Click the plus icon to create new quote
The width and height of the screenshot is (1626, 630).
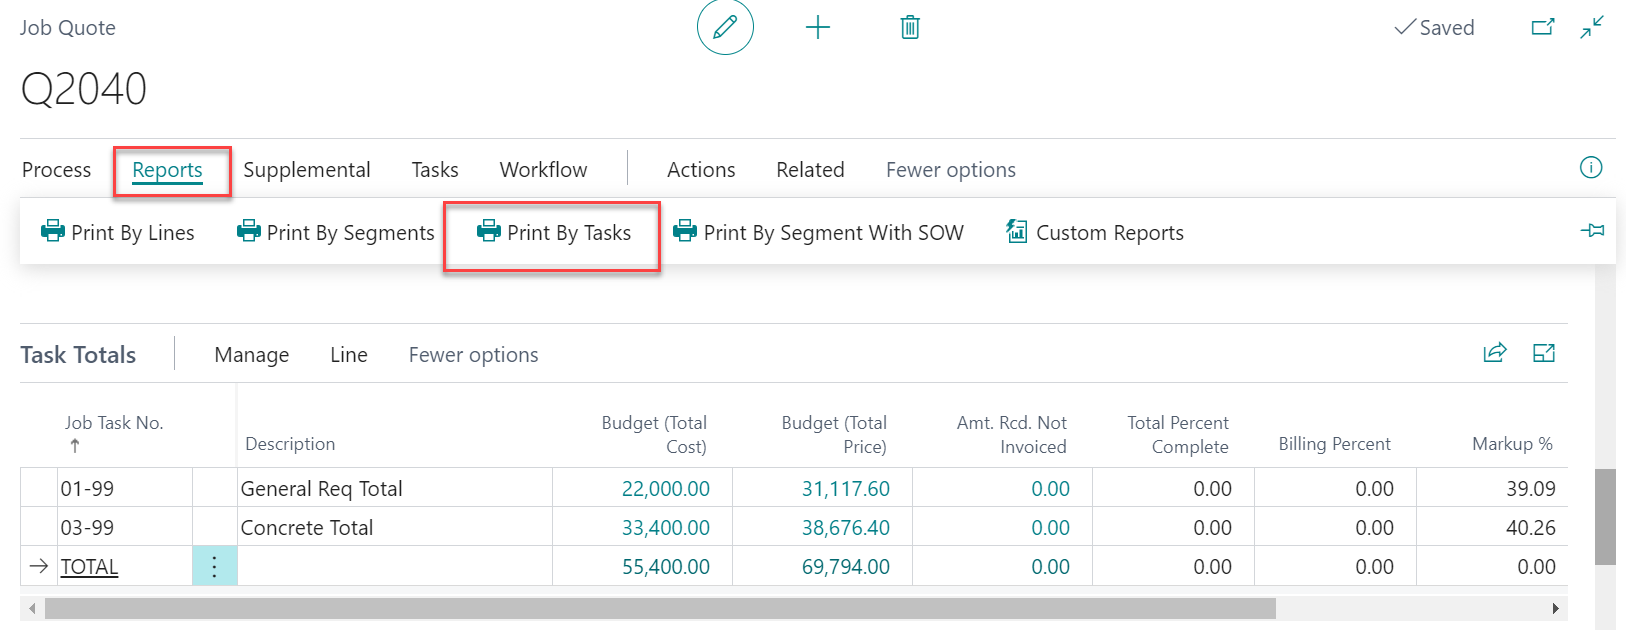pos(818,27)
